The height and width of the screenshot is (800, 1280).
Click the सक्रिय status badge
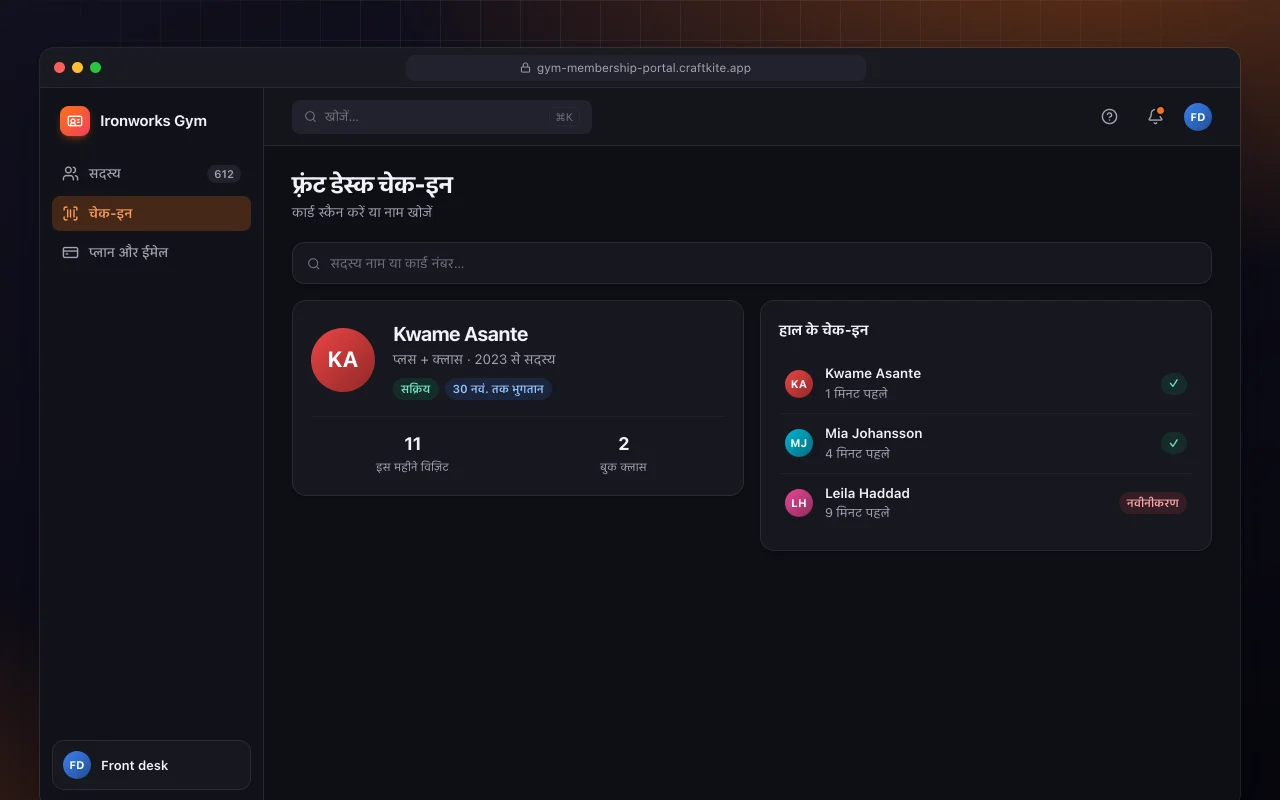416,389
